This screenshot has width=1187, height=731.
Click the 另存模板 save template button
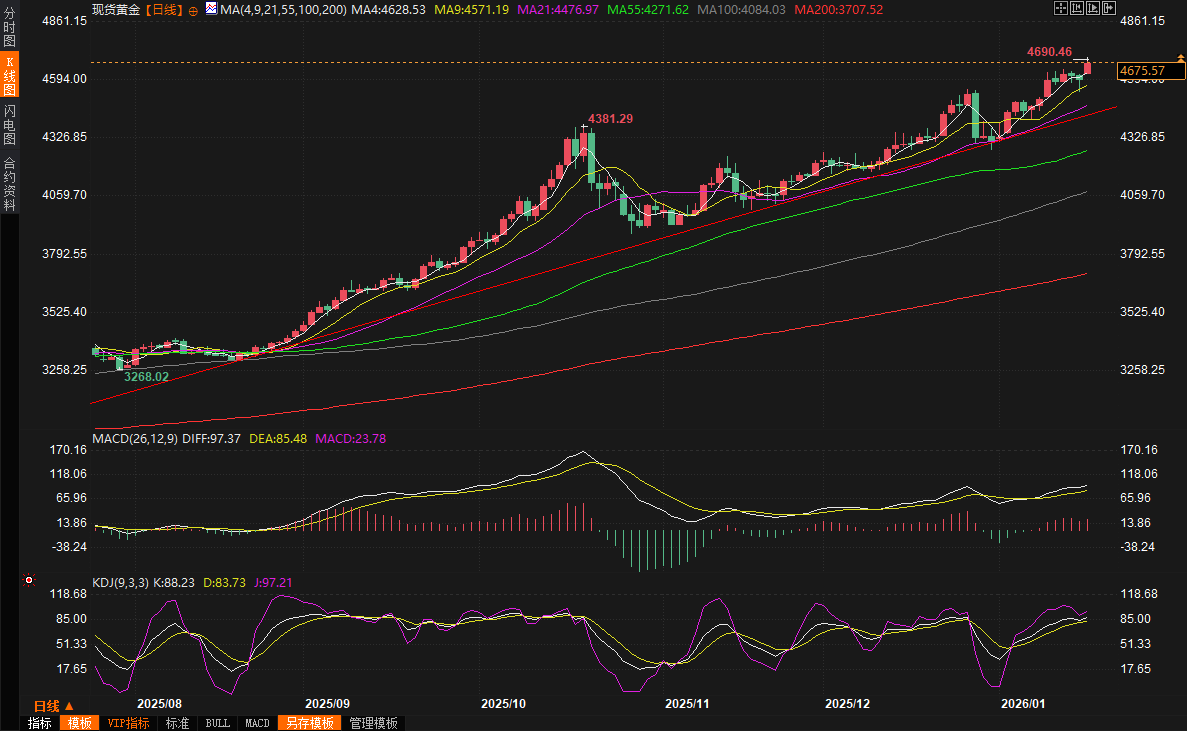coord(308,723)
